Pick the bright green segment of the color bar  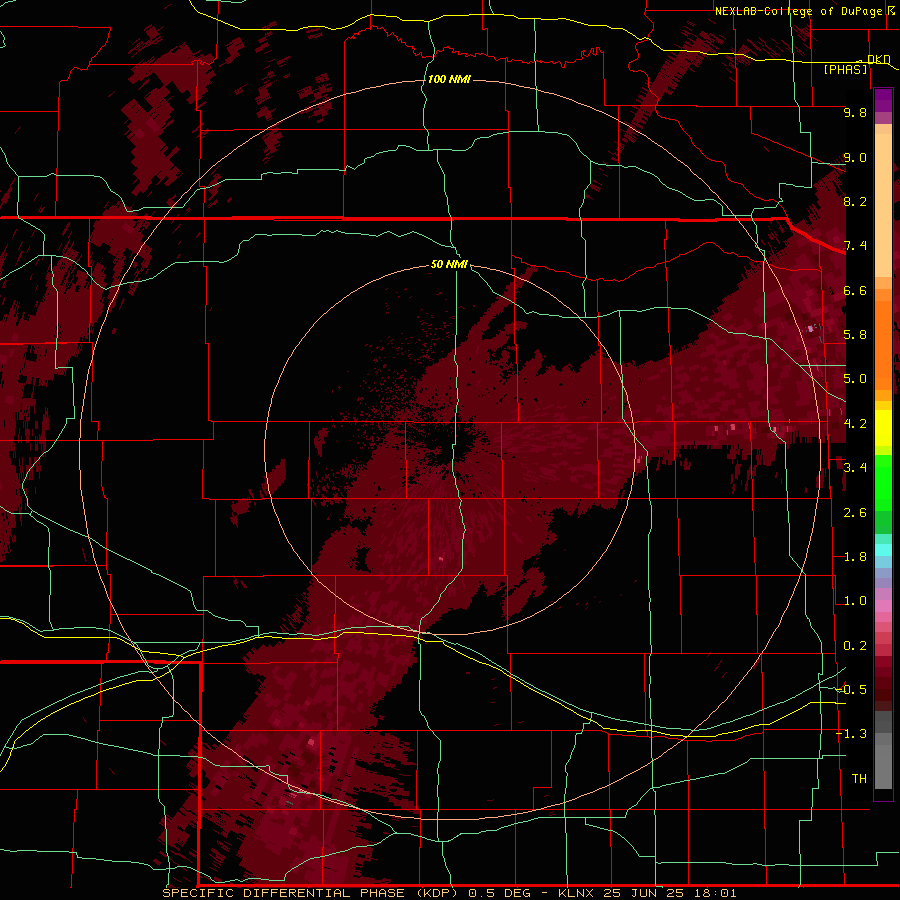[883, 483]
